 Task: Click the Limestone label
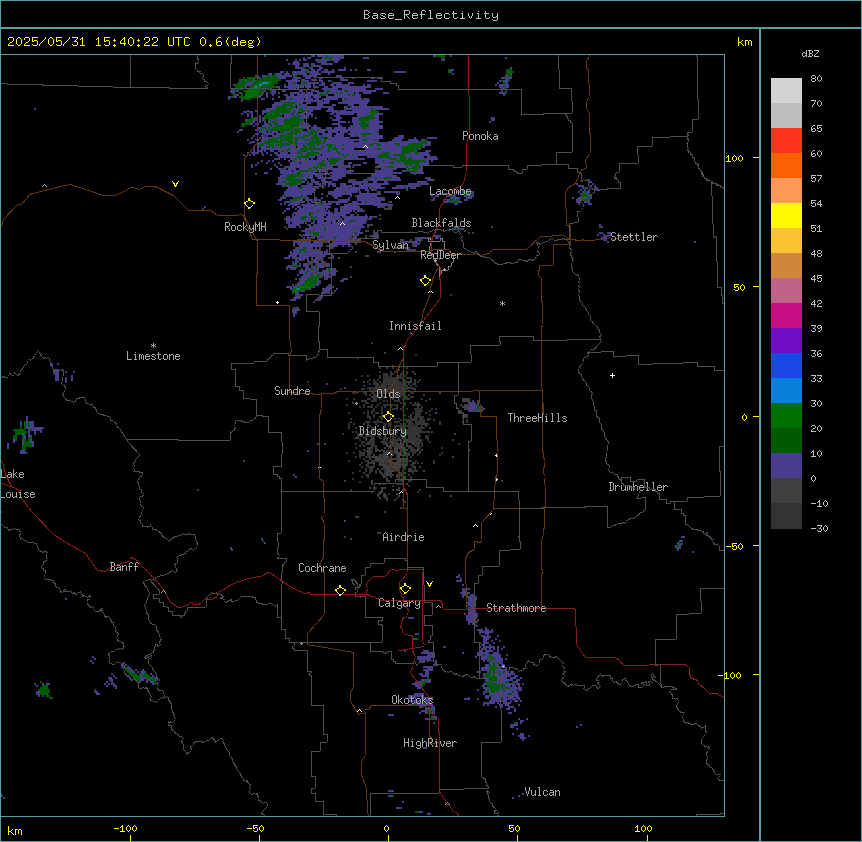[153, 356]
